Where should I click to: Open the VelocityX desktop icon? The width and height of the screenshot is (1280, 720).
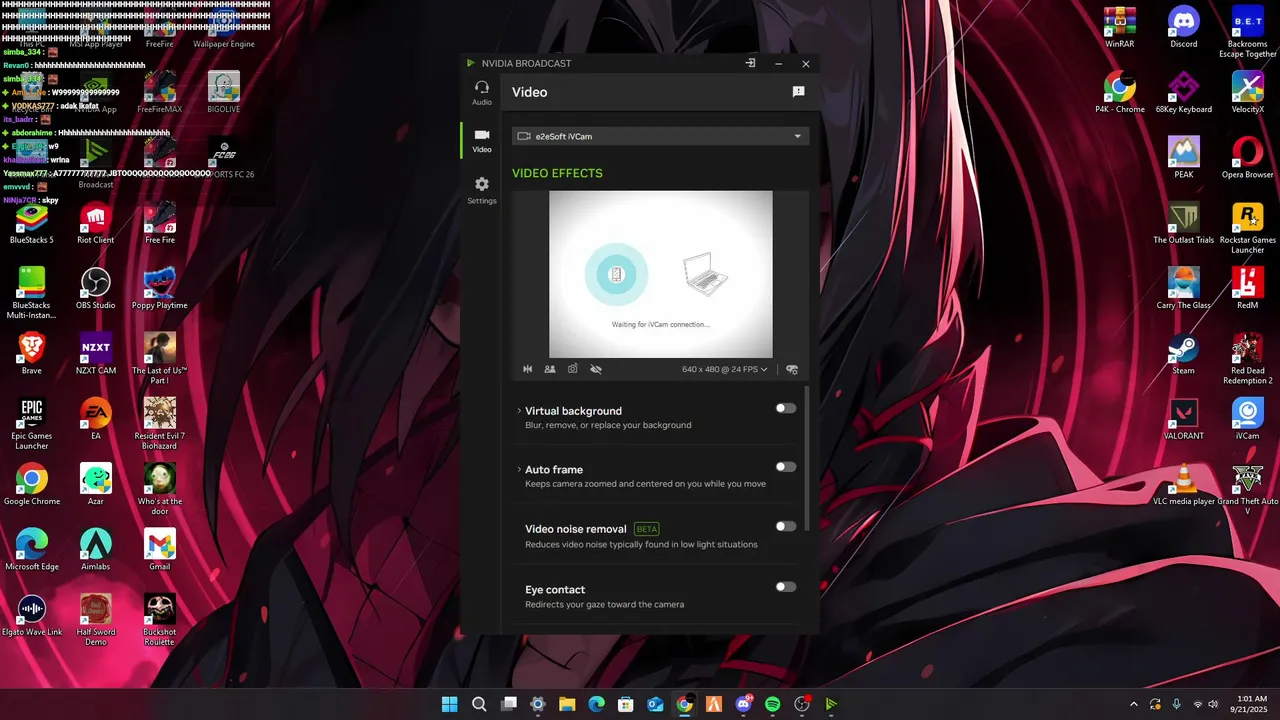[1248, 93]
